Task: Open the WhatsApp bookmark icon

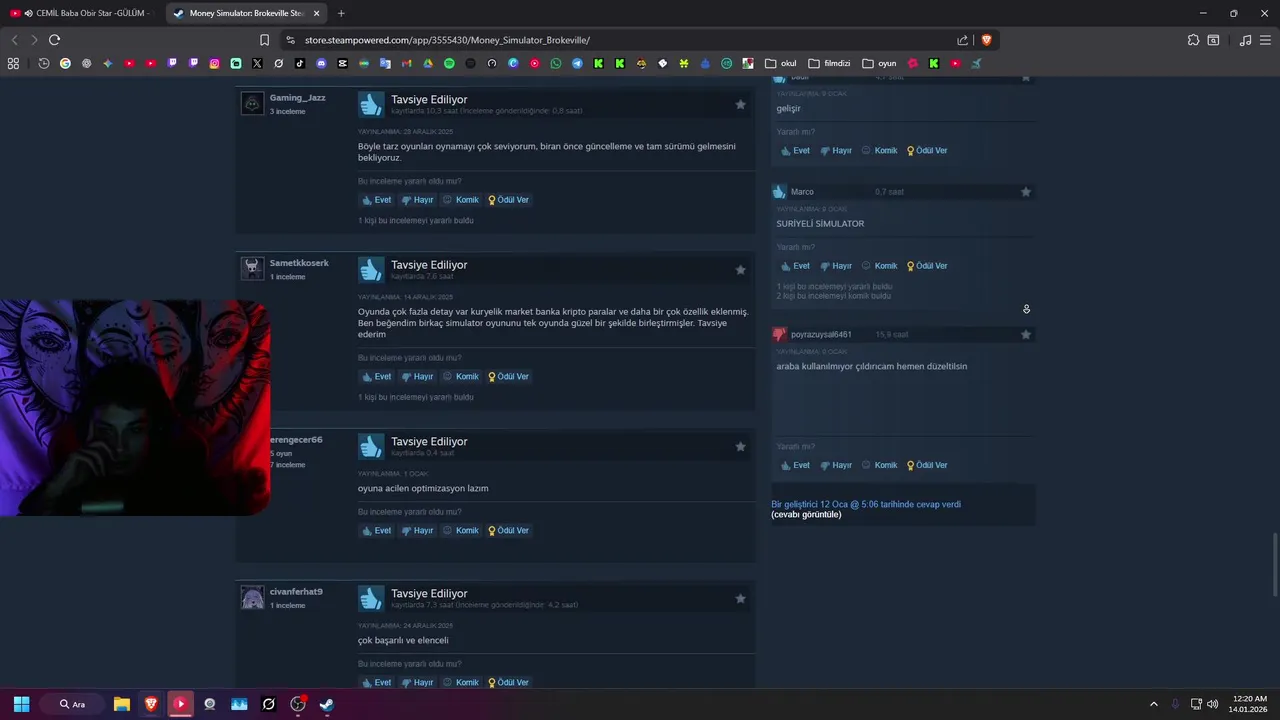Action: (x=556, y=63)
